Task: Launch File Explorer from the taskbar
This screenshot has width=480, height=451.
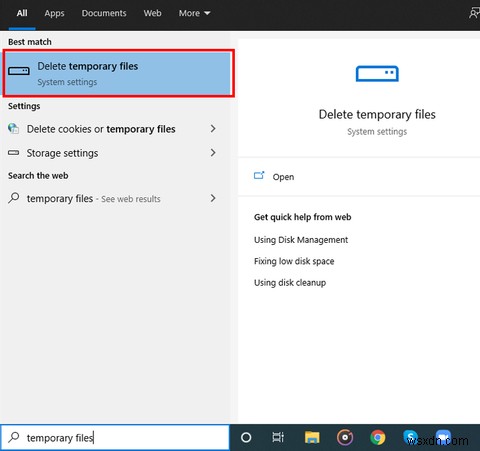Action: point(312,437)
